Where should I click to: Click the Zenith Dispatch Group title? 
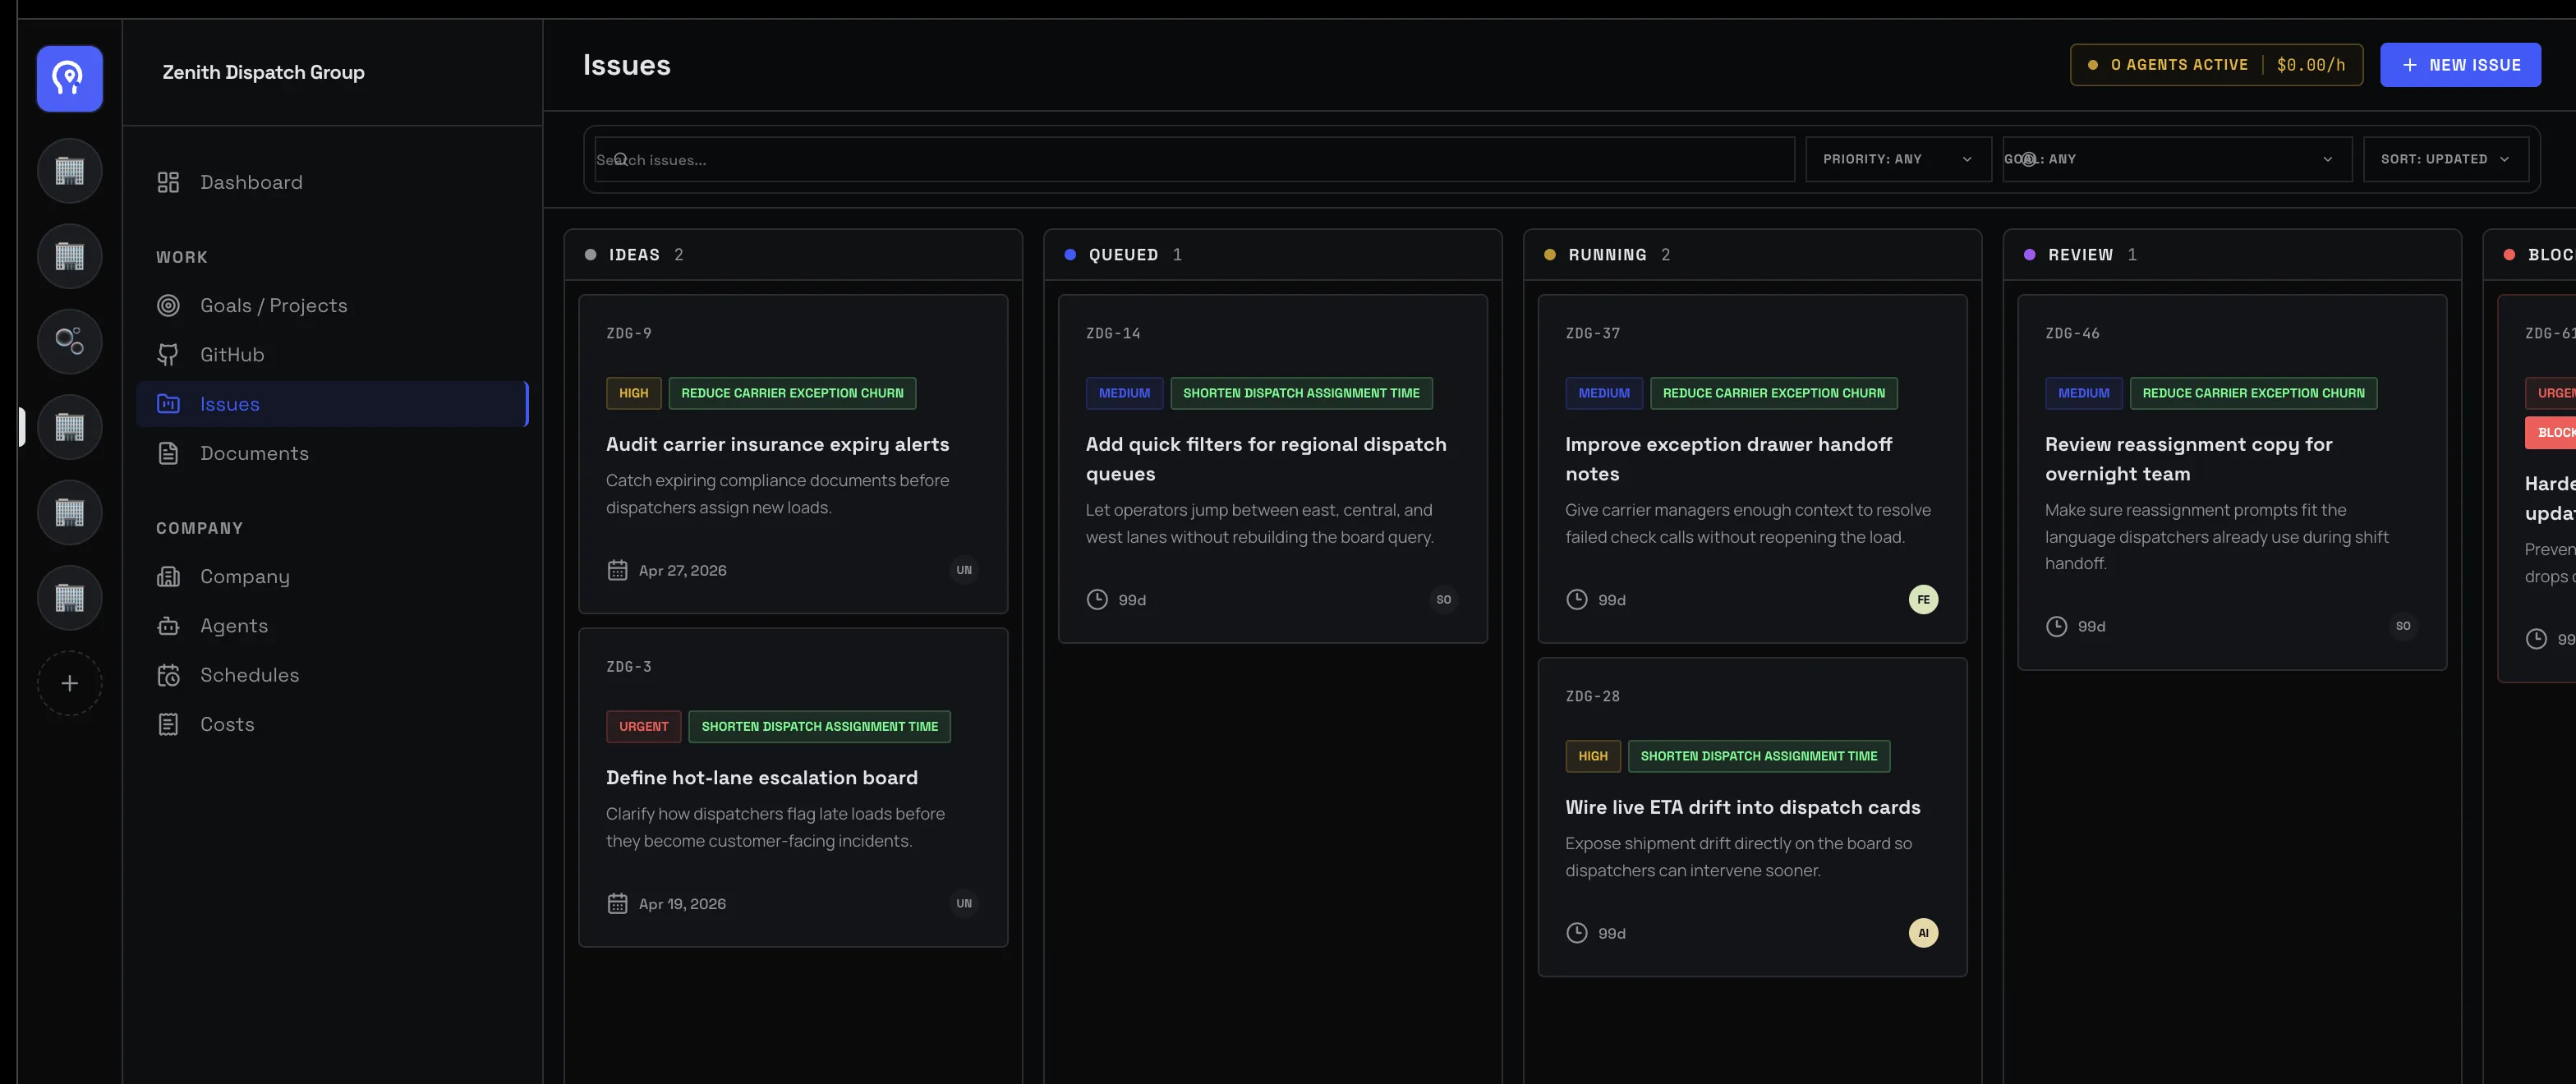pos(263,72)
